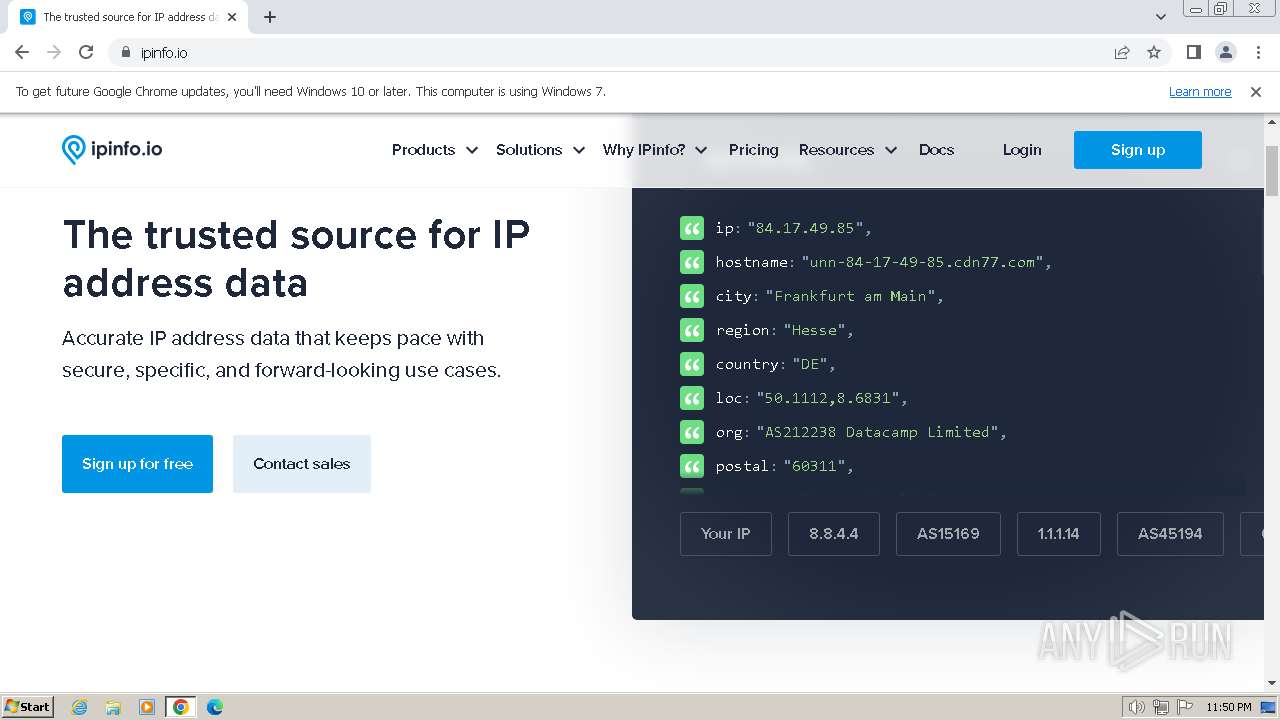Click the quote icon beside hostname field
The width and height of the screenshot is (1280, 720).
click(692, 262)
